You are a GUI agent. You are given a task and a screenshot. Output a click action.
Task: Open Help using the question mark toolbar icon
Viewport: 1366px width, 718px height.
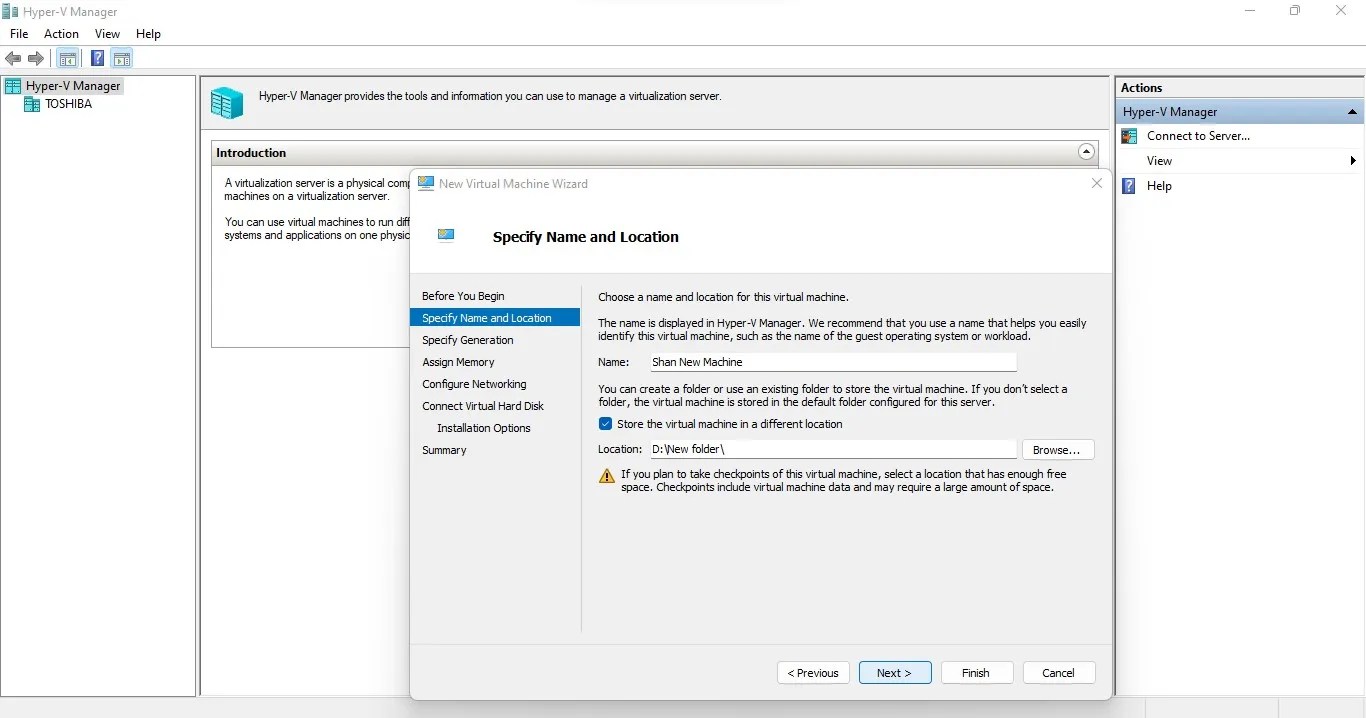[97, 58]
